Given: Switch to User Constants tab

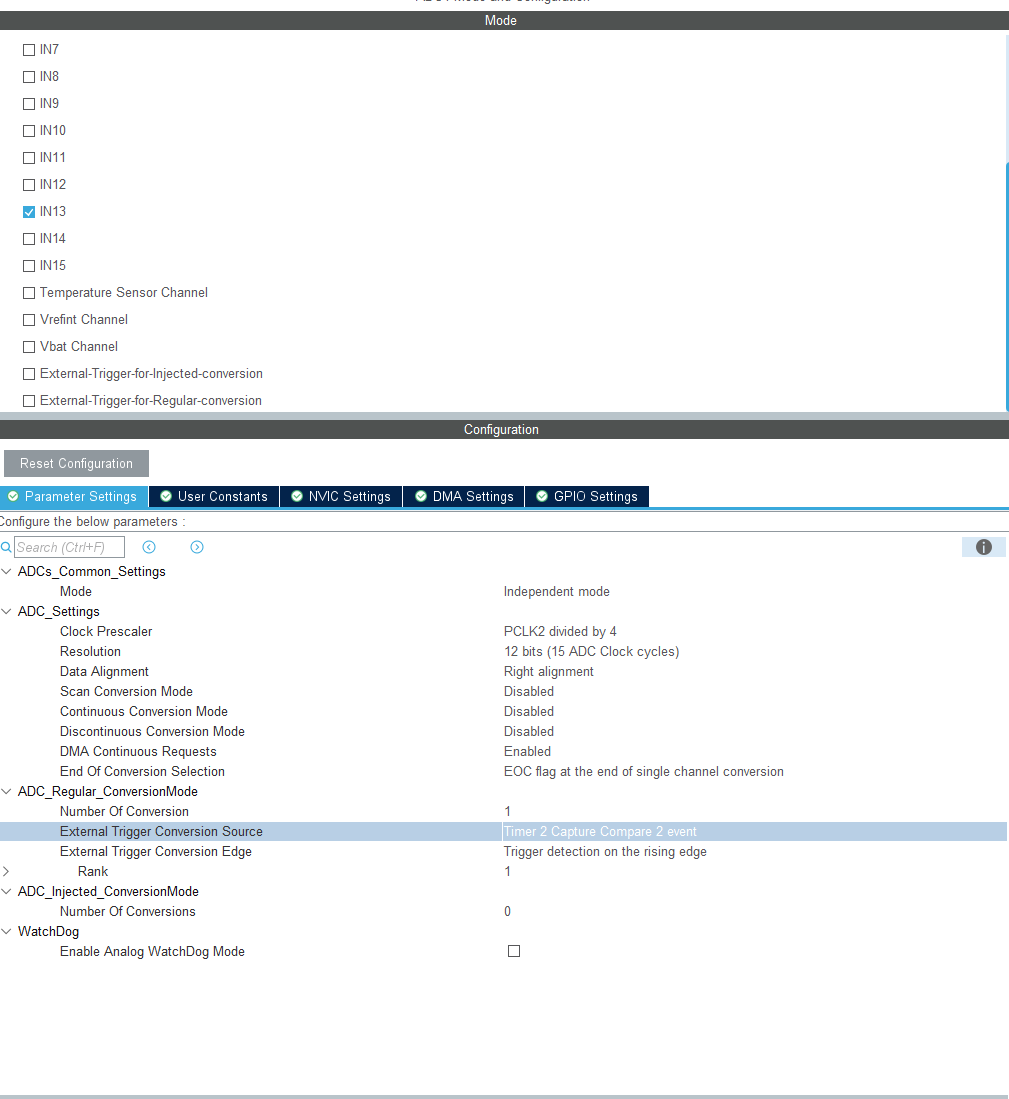Looking at the screenshot, I should (214, 496).
